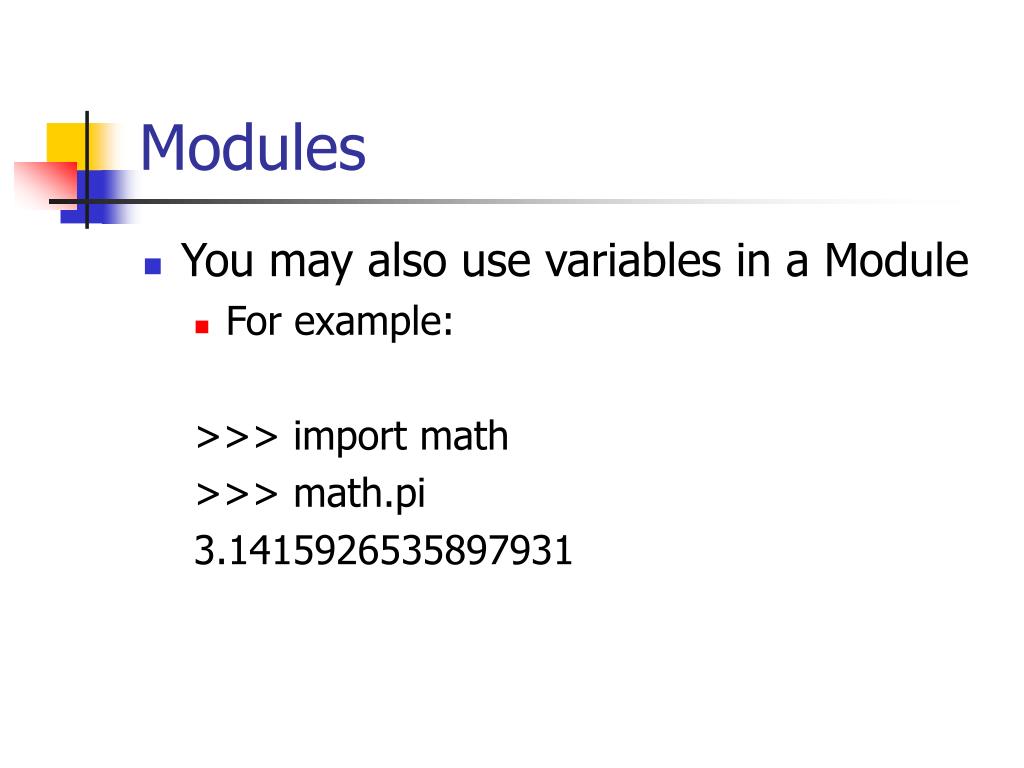Select the 3.141592653589793 output value
The width and height of the screenshot is (1024, 768).
click(x=383, y=550)
